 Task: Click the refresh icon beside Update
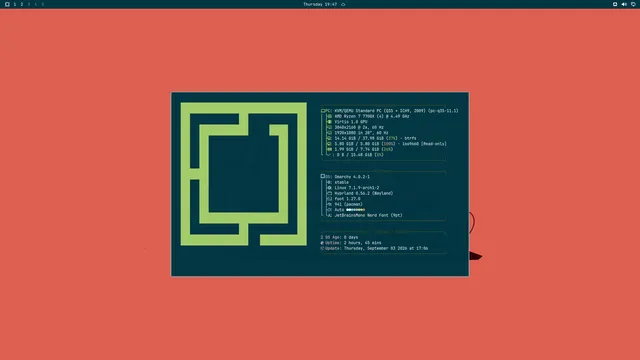click(x=322, y=248)
